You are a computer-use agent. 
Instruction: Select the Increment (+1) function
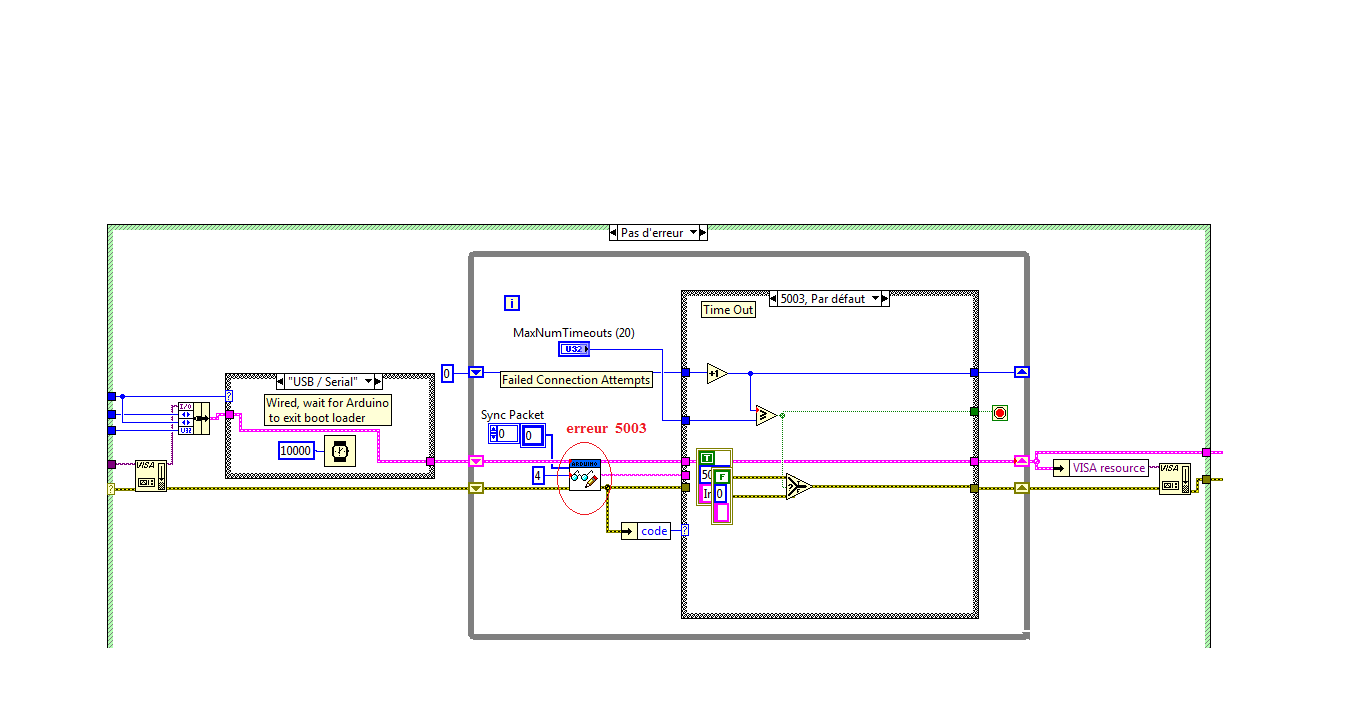click(717, 373)
